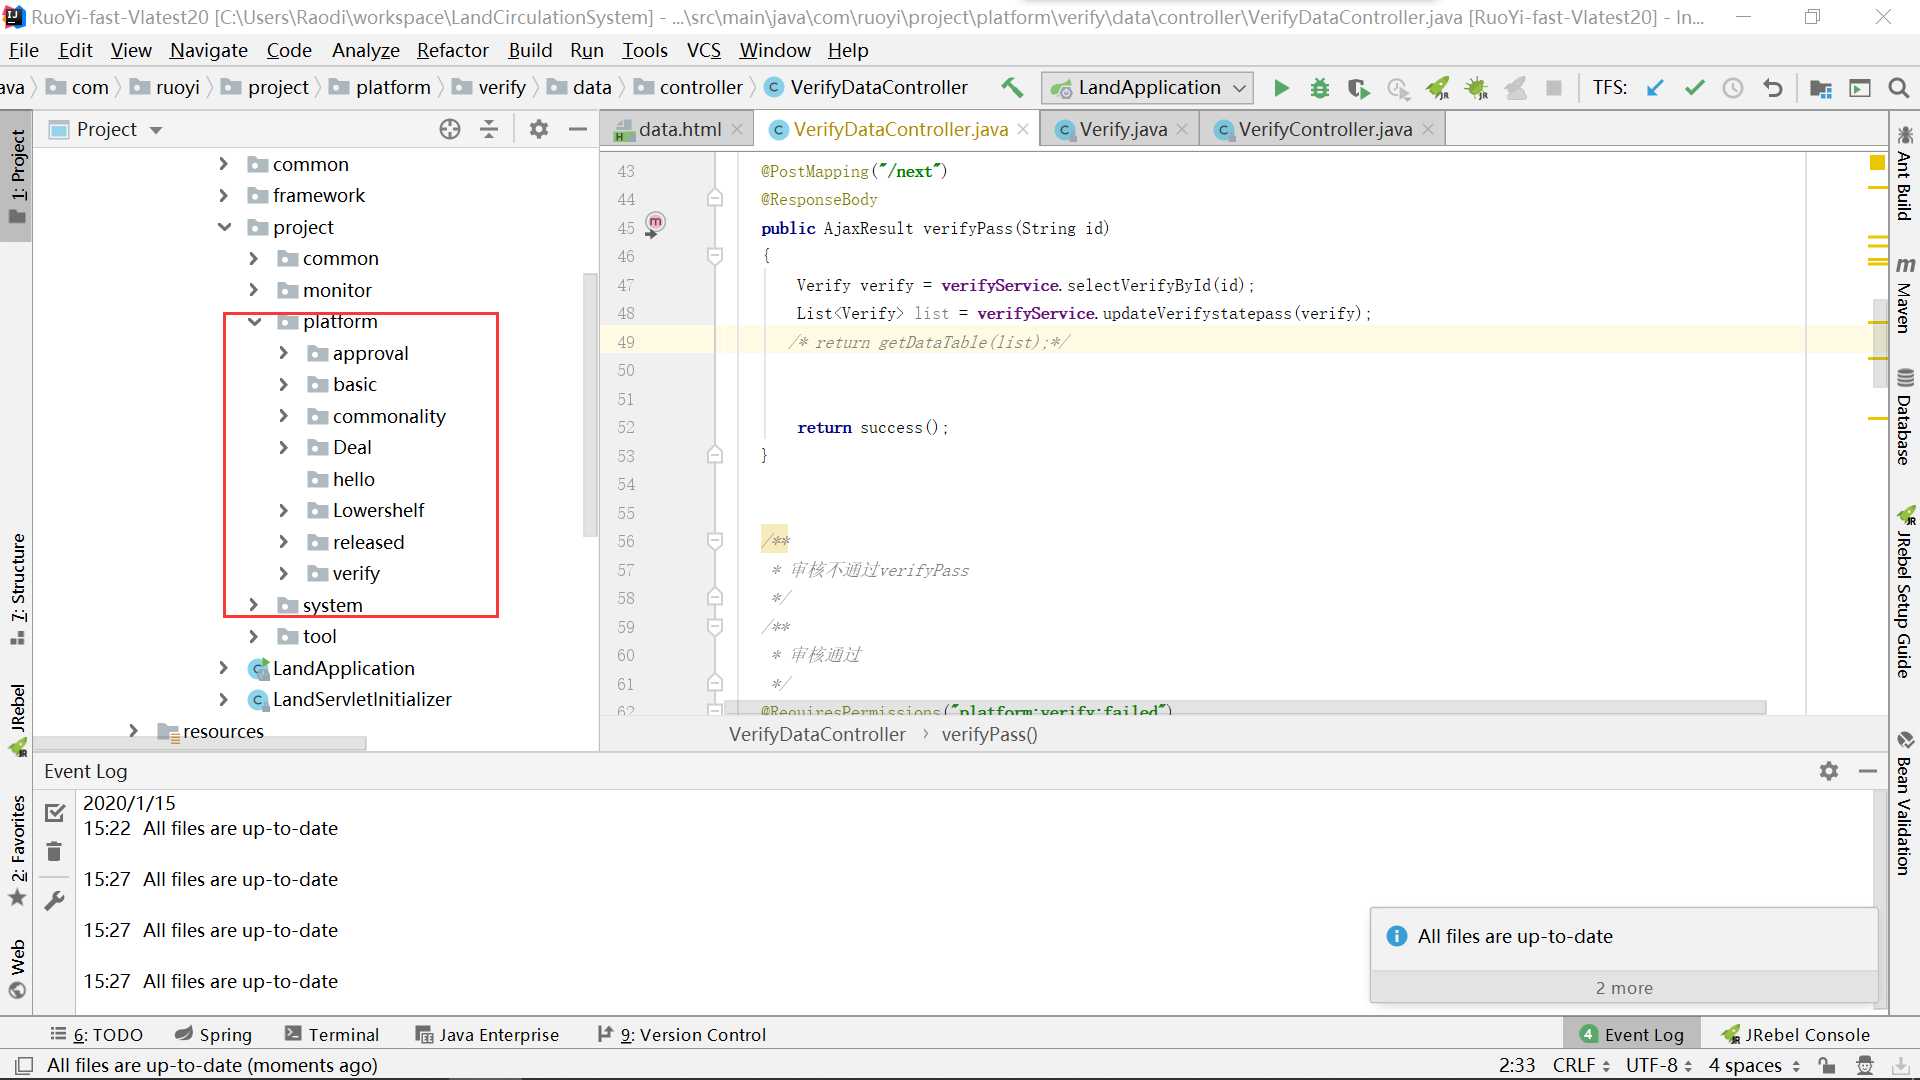Run LandApplication with Coverage

pyautogui.click(x=1358, y=88)
